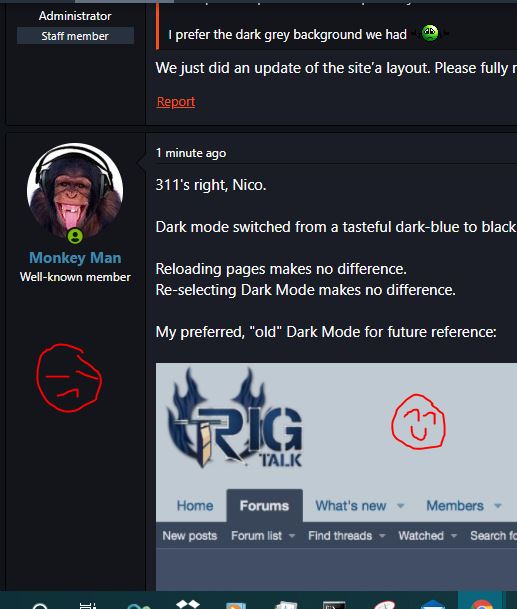517x609 pixels.
Task: Select the Forums tab in embedded screenshot
Action: 265,506
